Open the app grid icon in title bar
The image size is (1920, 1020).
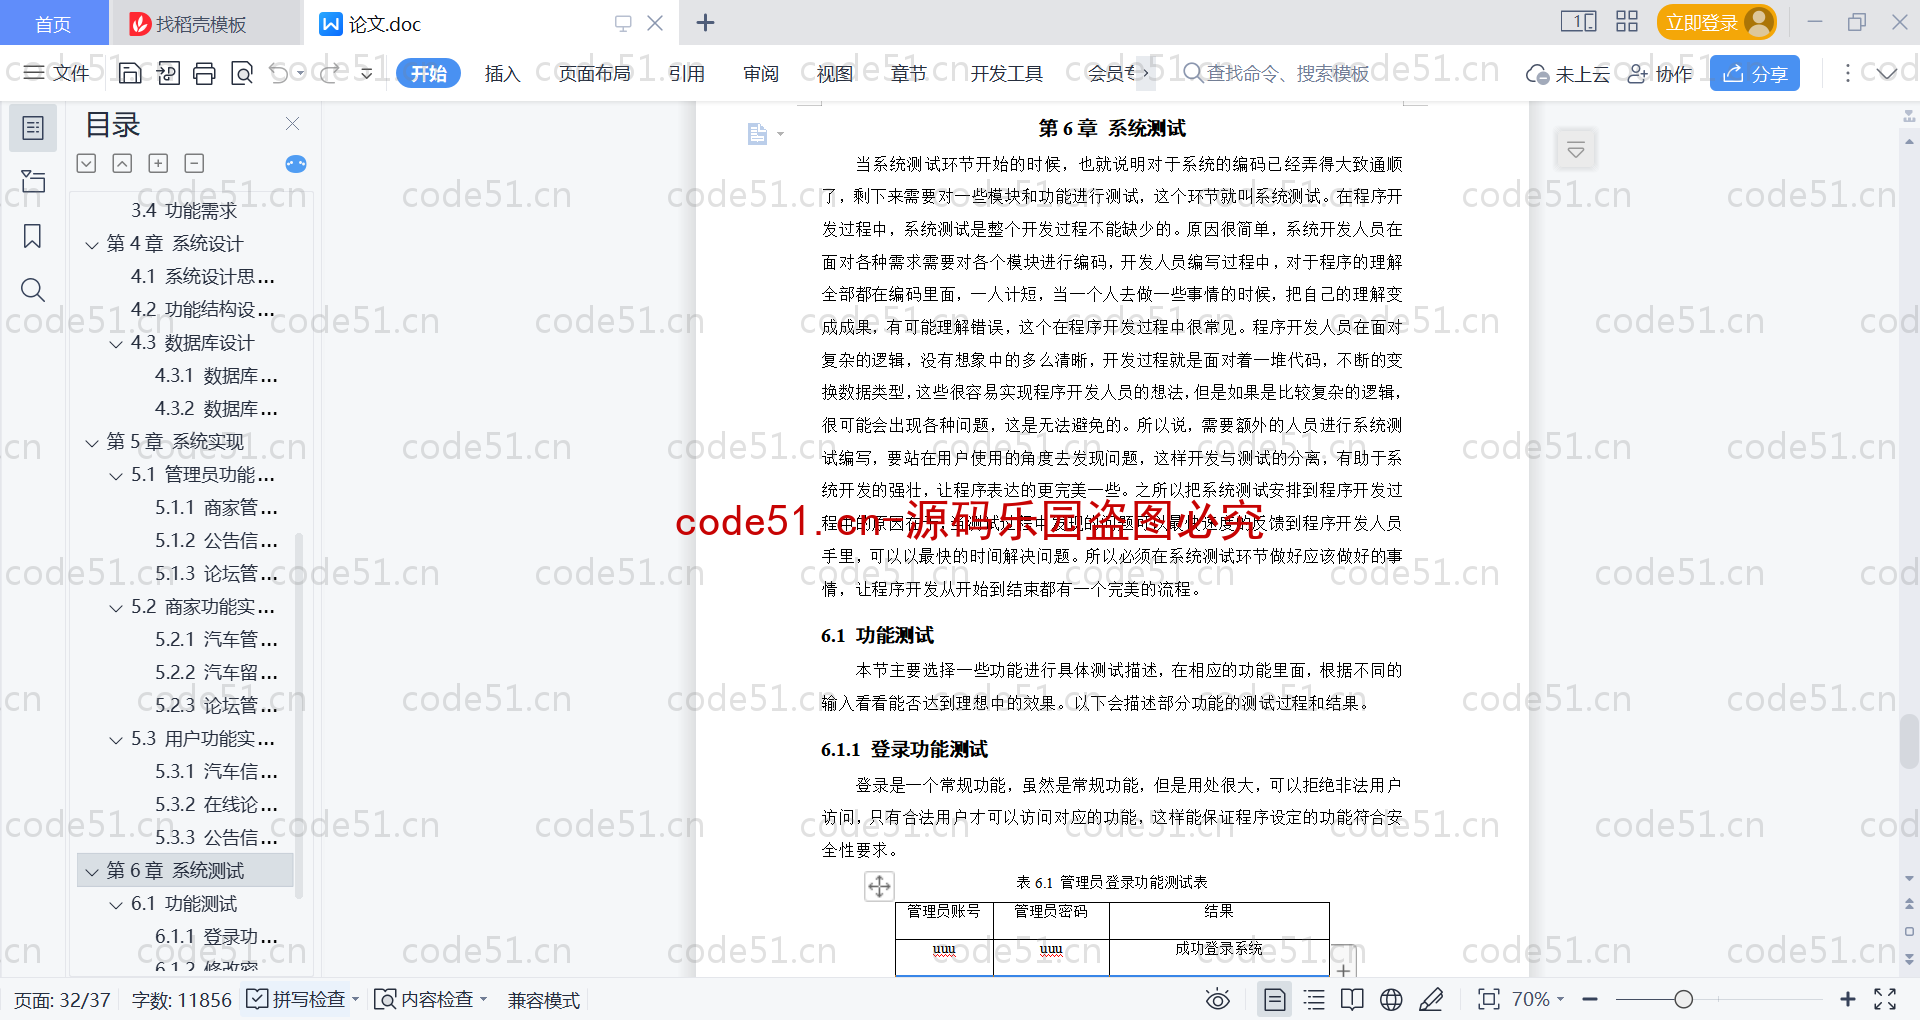click(1627, 22)
